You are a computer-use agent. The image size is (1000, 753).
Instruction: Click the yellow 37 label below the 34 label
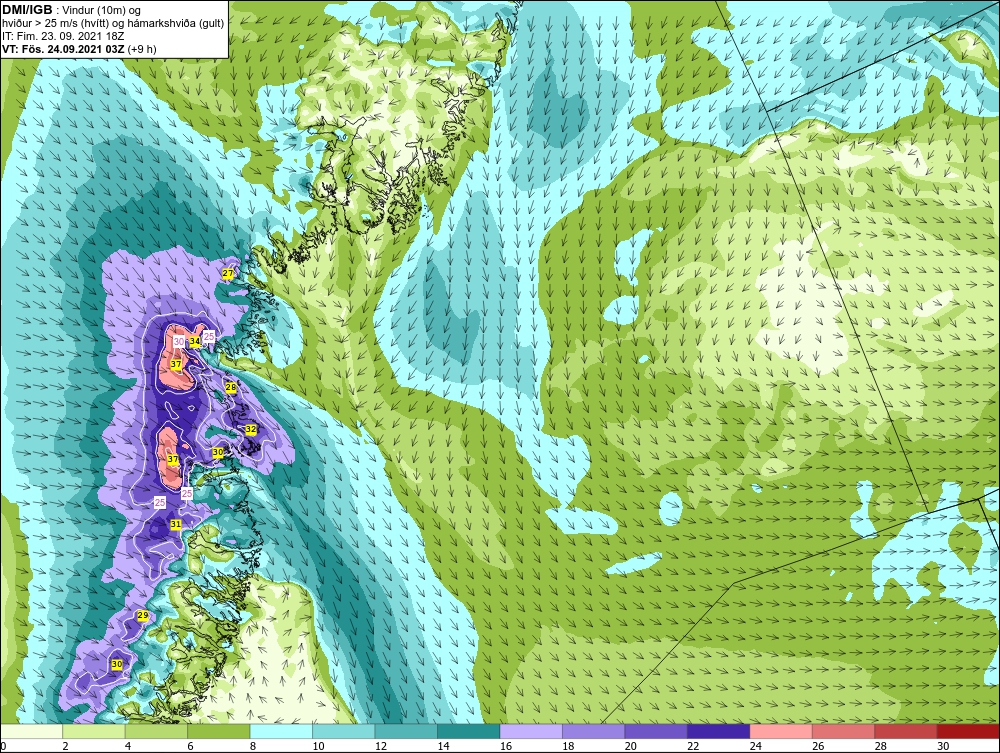176,364
